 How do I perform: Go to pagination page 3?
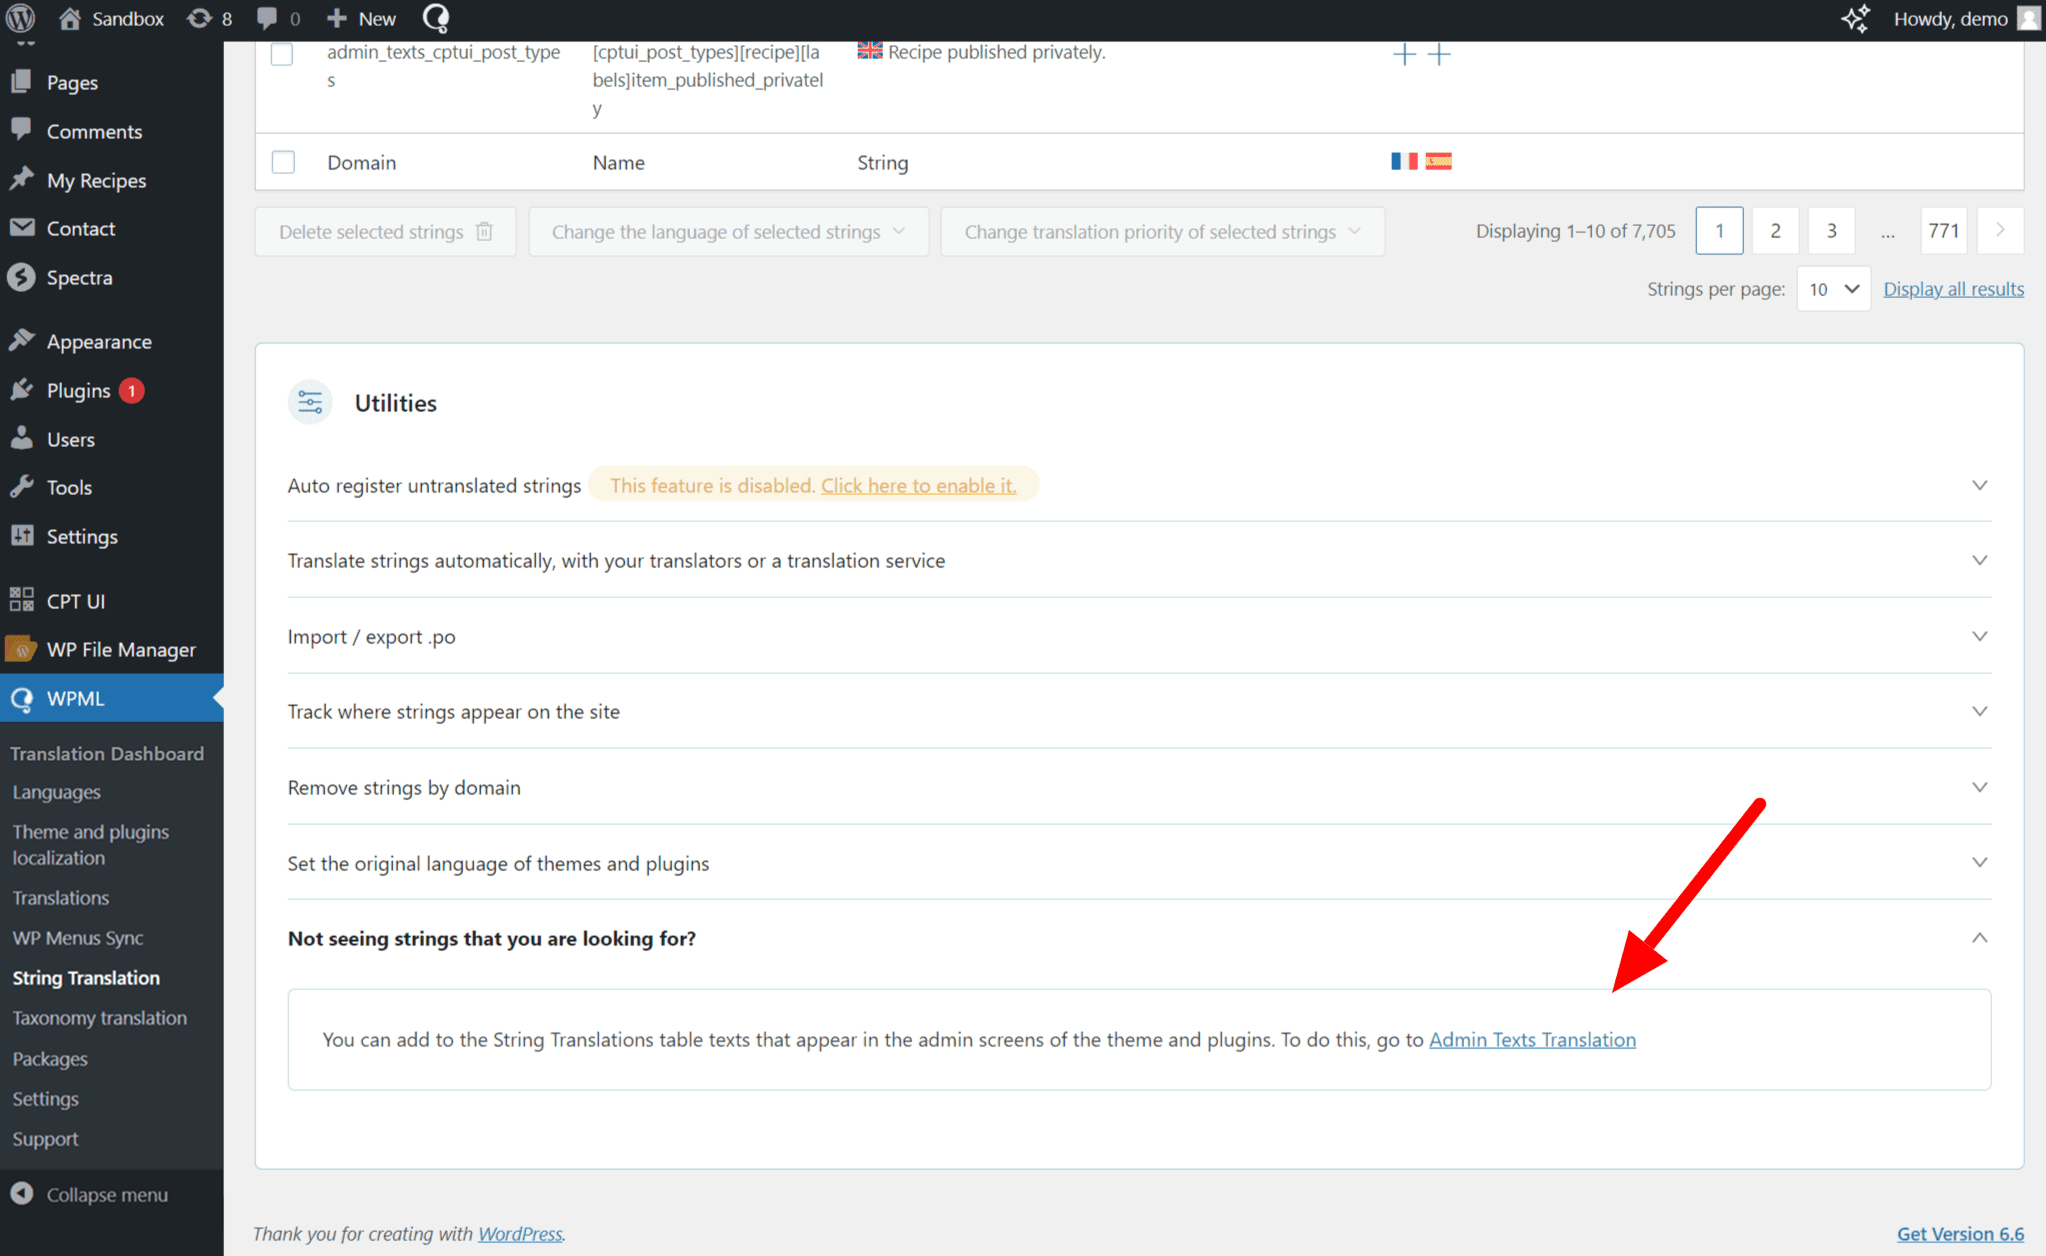[1831, 231]
